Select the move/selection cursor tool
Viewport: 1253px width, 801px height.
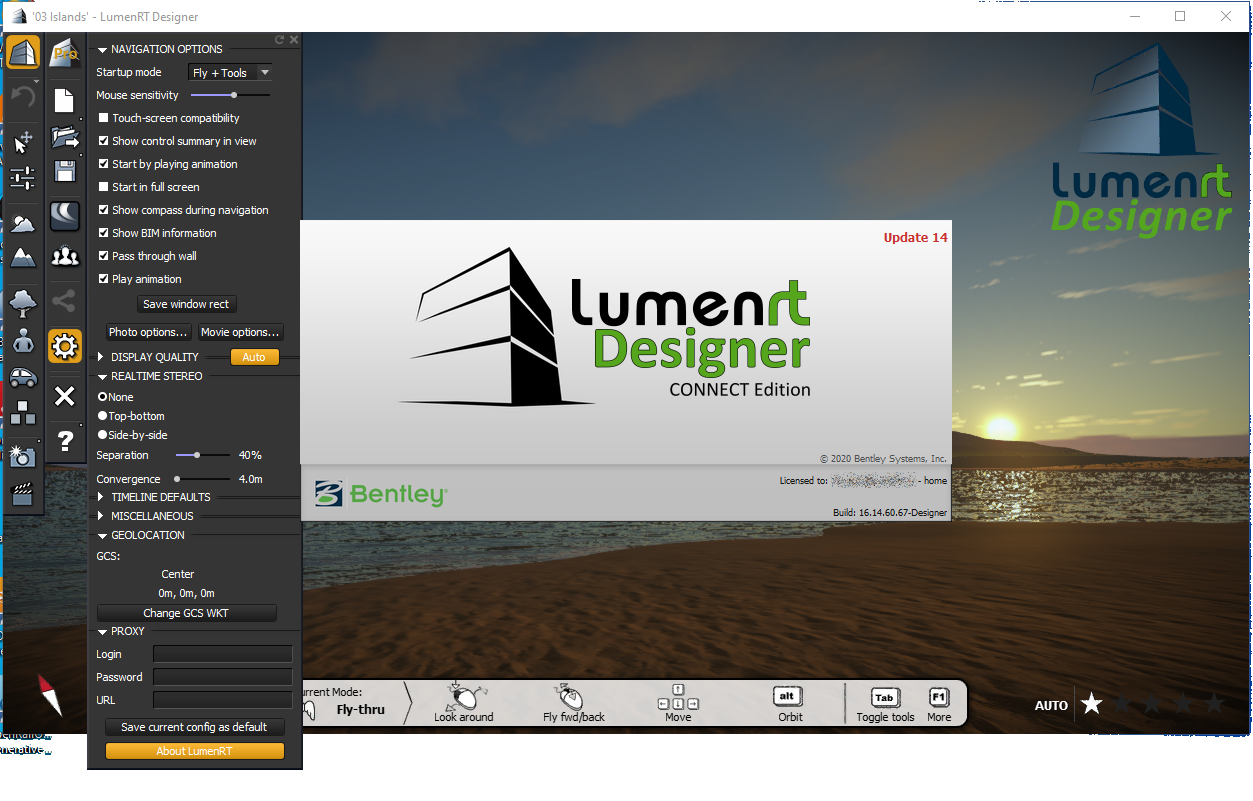pos(23,141)
